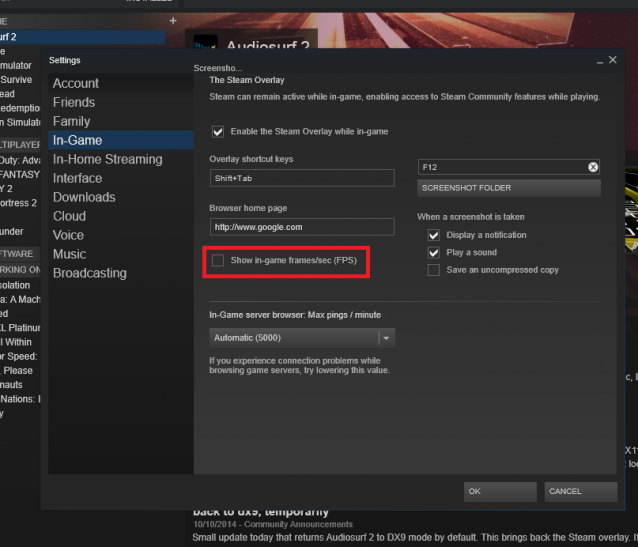This screenshot has height=547, width=638.
Task: Select the In-Game settings tab
Action: pos(121,140)
